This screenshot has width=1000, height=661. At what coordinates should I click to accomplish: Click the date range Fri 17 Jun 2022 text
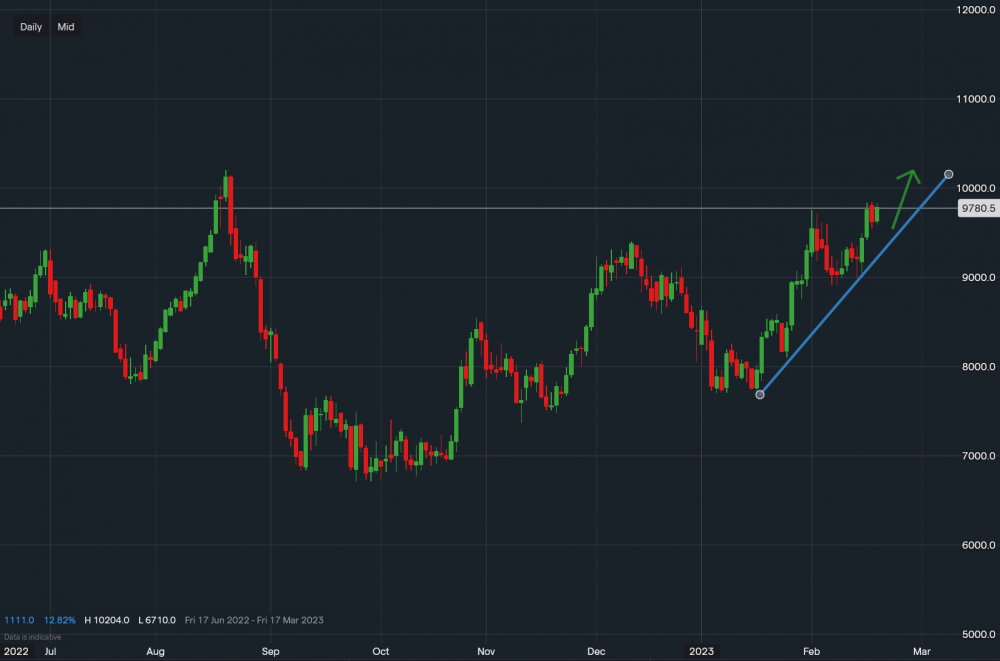tap(219, 620)
